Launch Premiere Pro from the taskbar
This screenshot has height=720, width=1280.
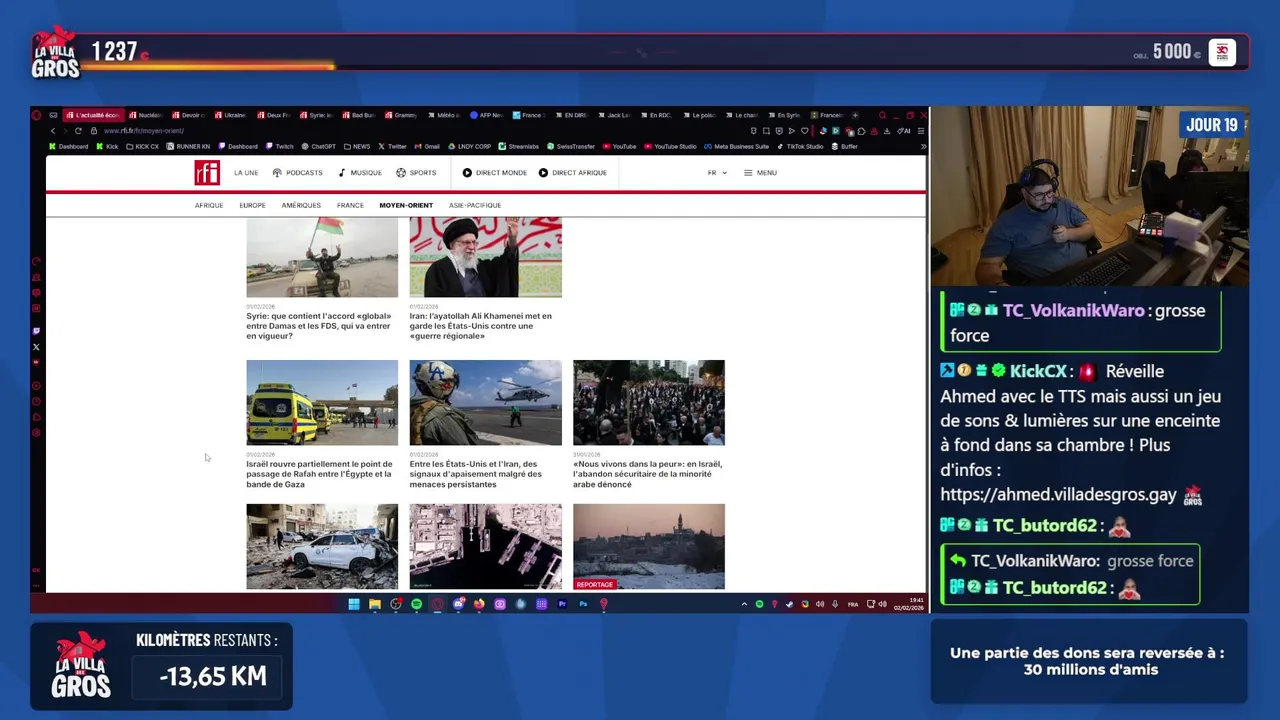point(562,604)
